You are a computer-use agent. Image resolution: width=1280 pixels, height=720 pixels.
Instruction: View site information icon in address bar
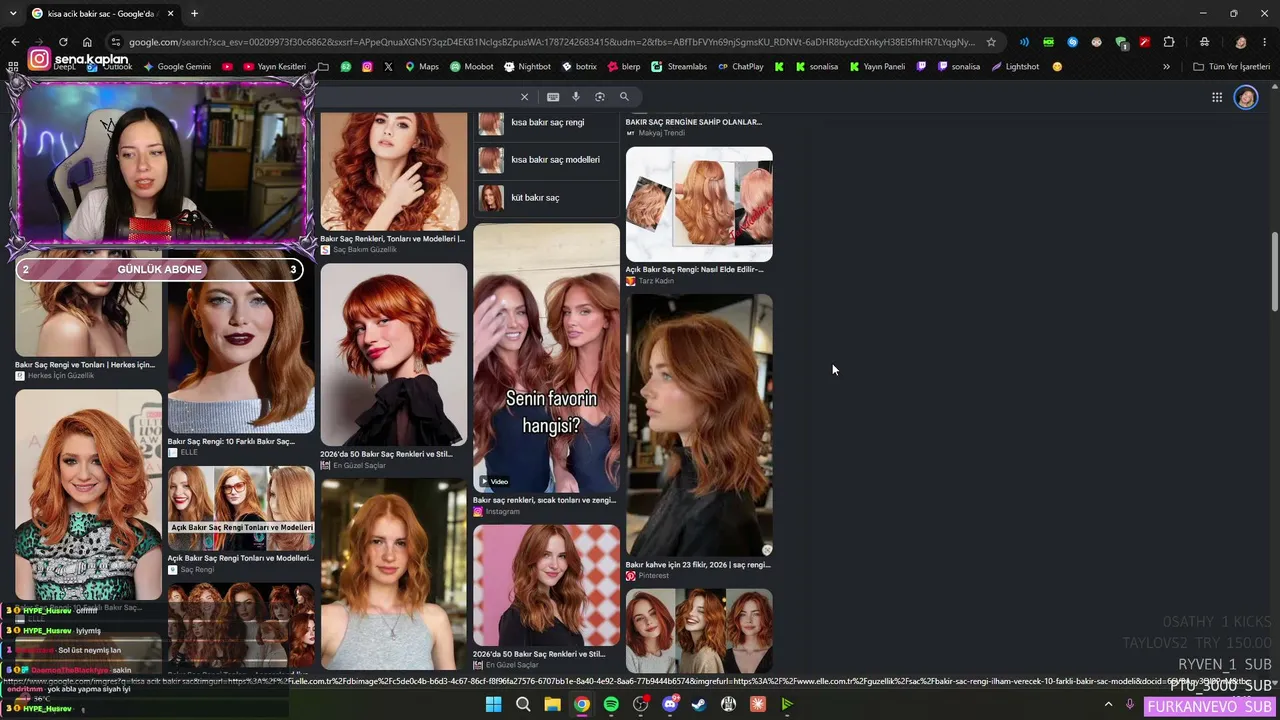[116, 42]
